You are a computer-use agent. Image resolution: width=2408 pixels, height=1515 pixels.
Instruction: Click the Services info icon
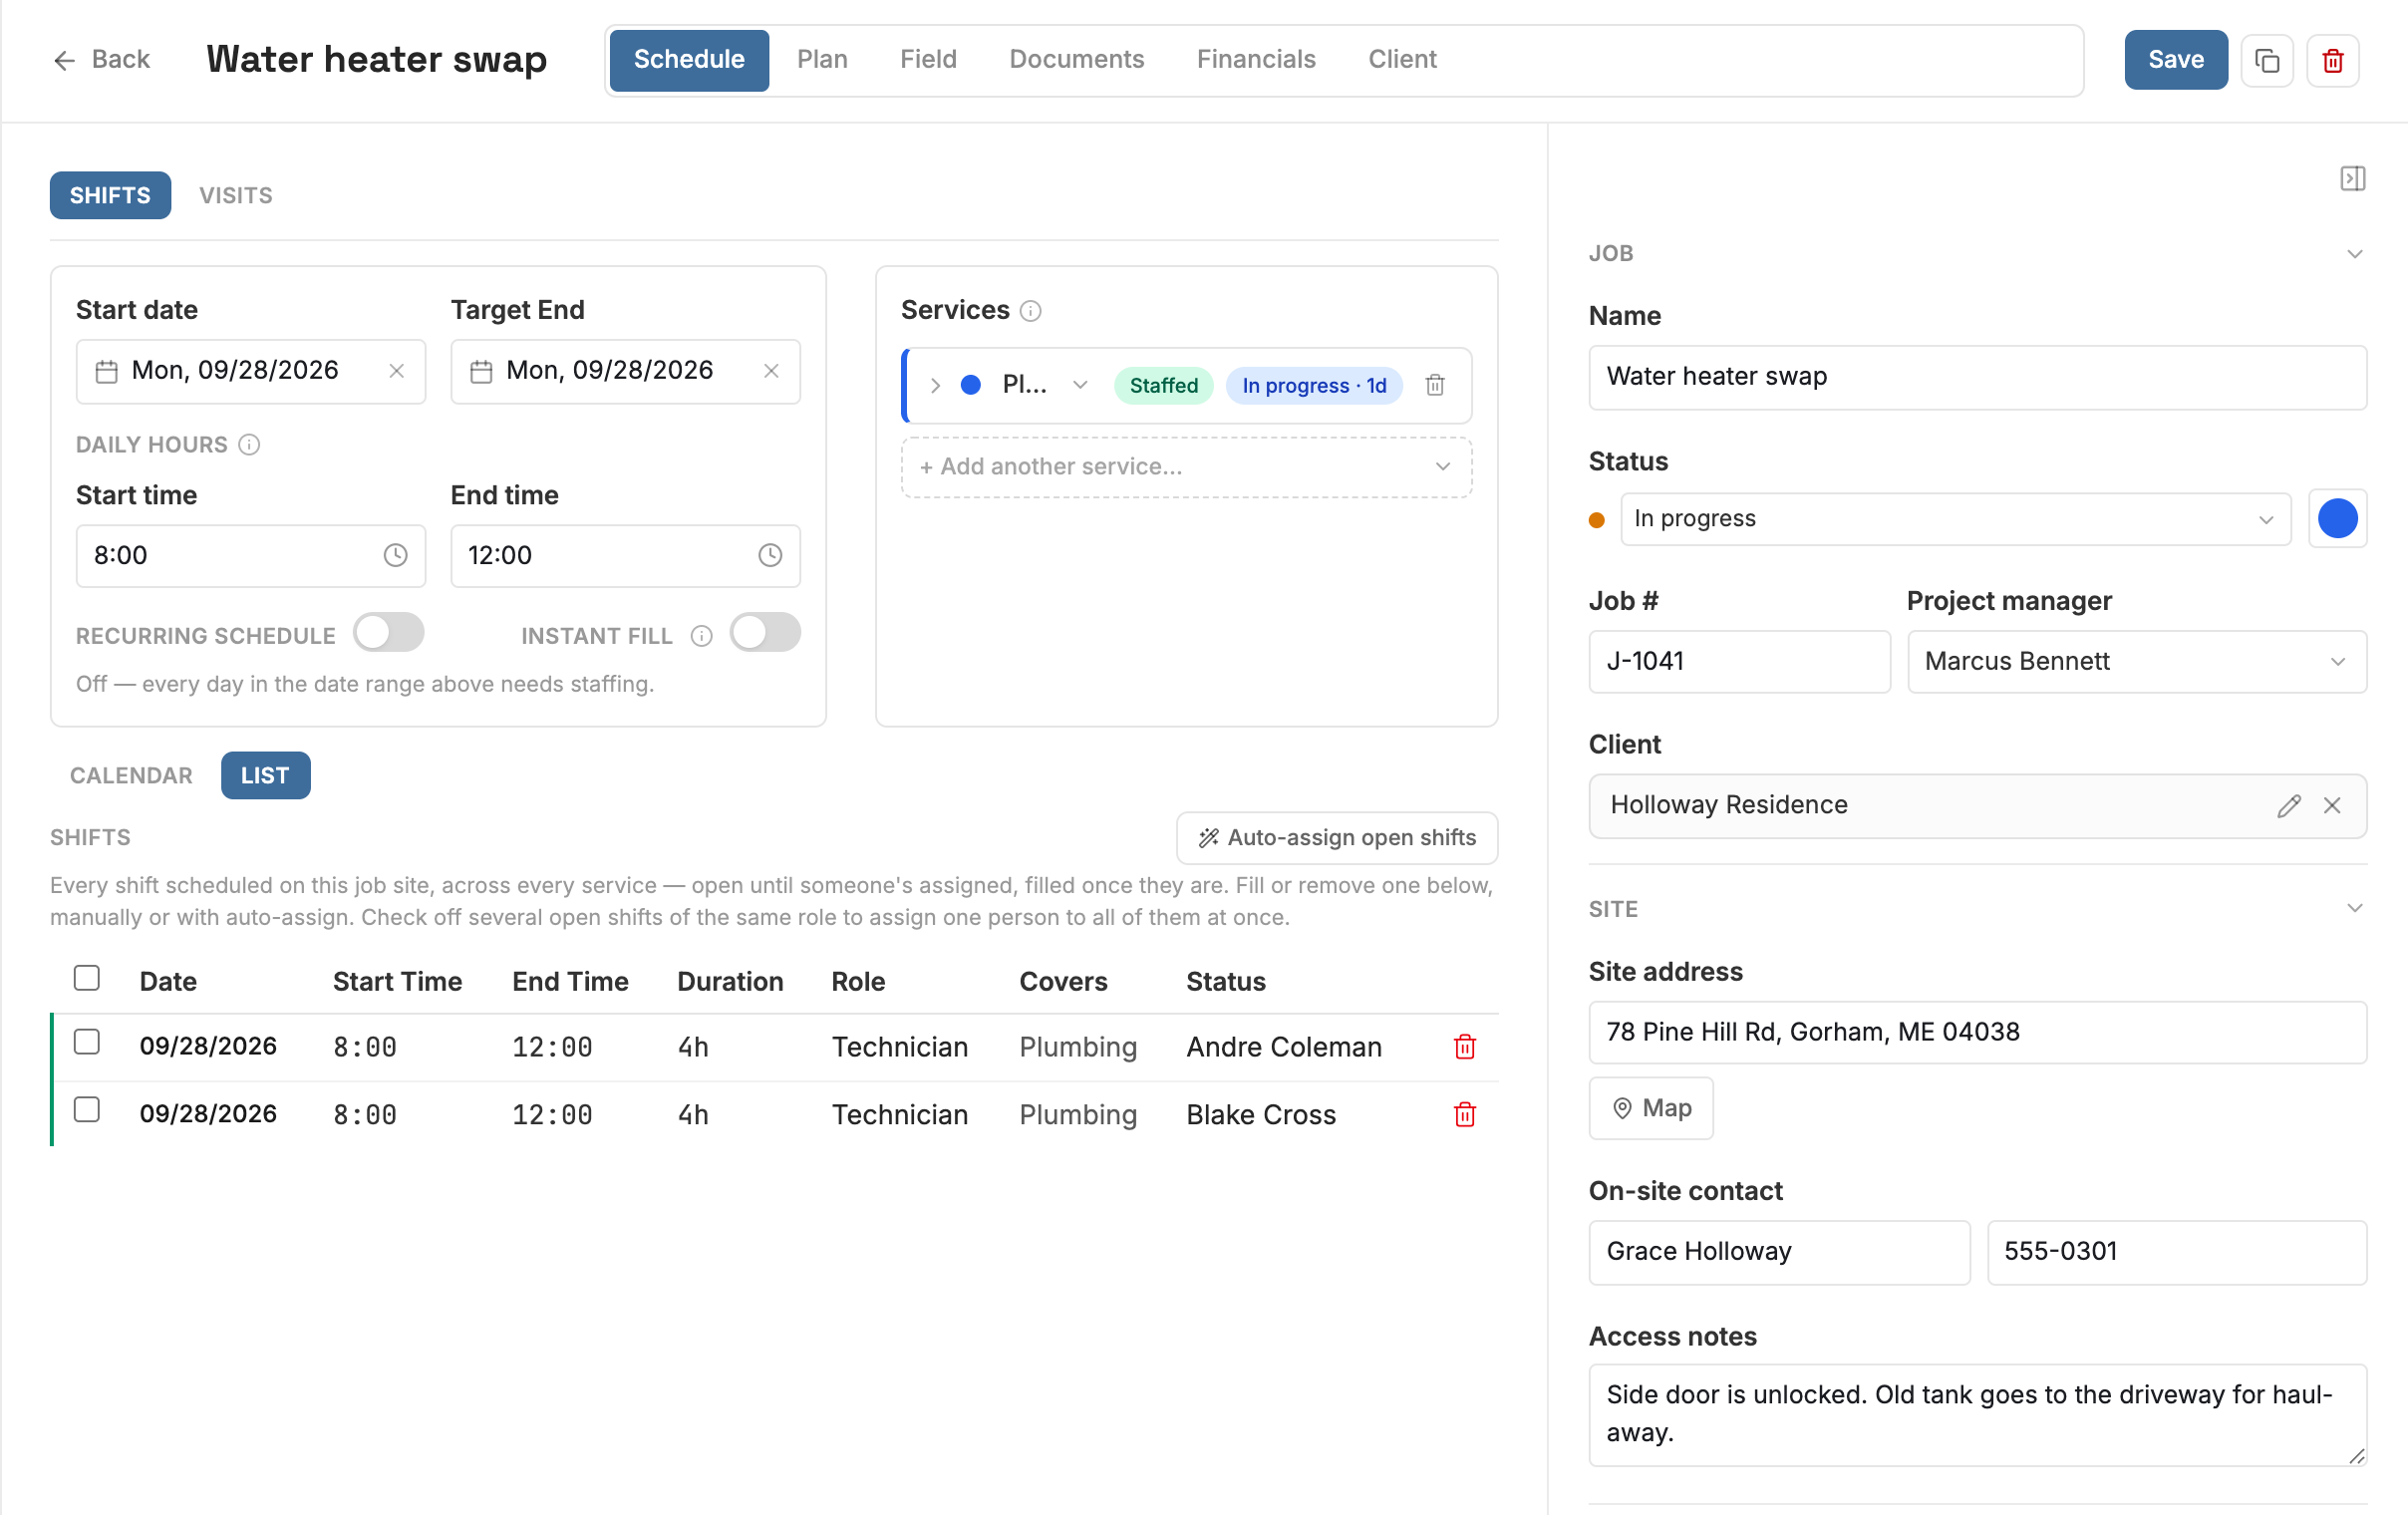tap(1030, 311)
